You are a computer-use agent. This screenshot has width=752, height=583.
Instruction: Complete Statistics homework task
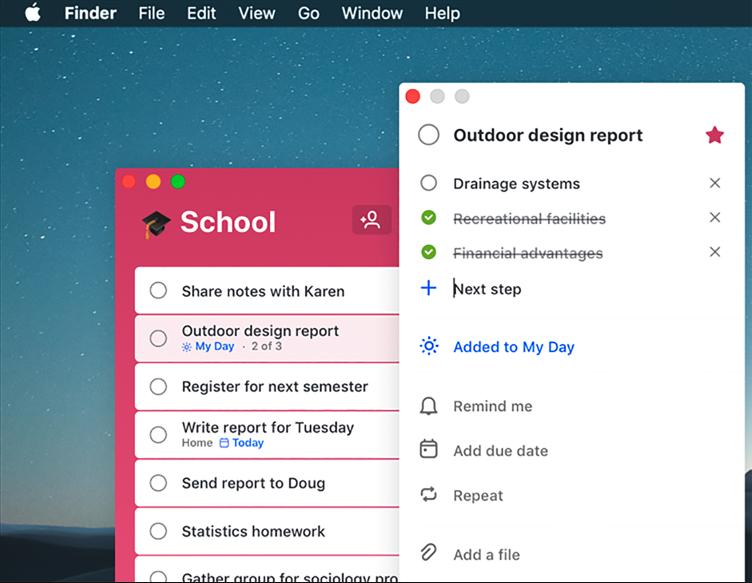[x=158, y=531]
